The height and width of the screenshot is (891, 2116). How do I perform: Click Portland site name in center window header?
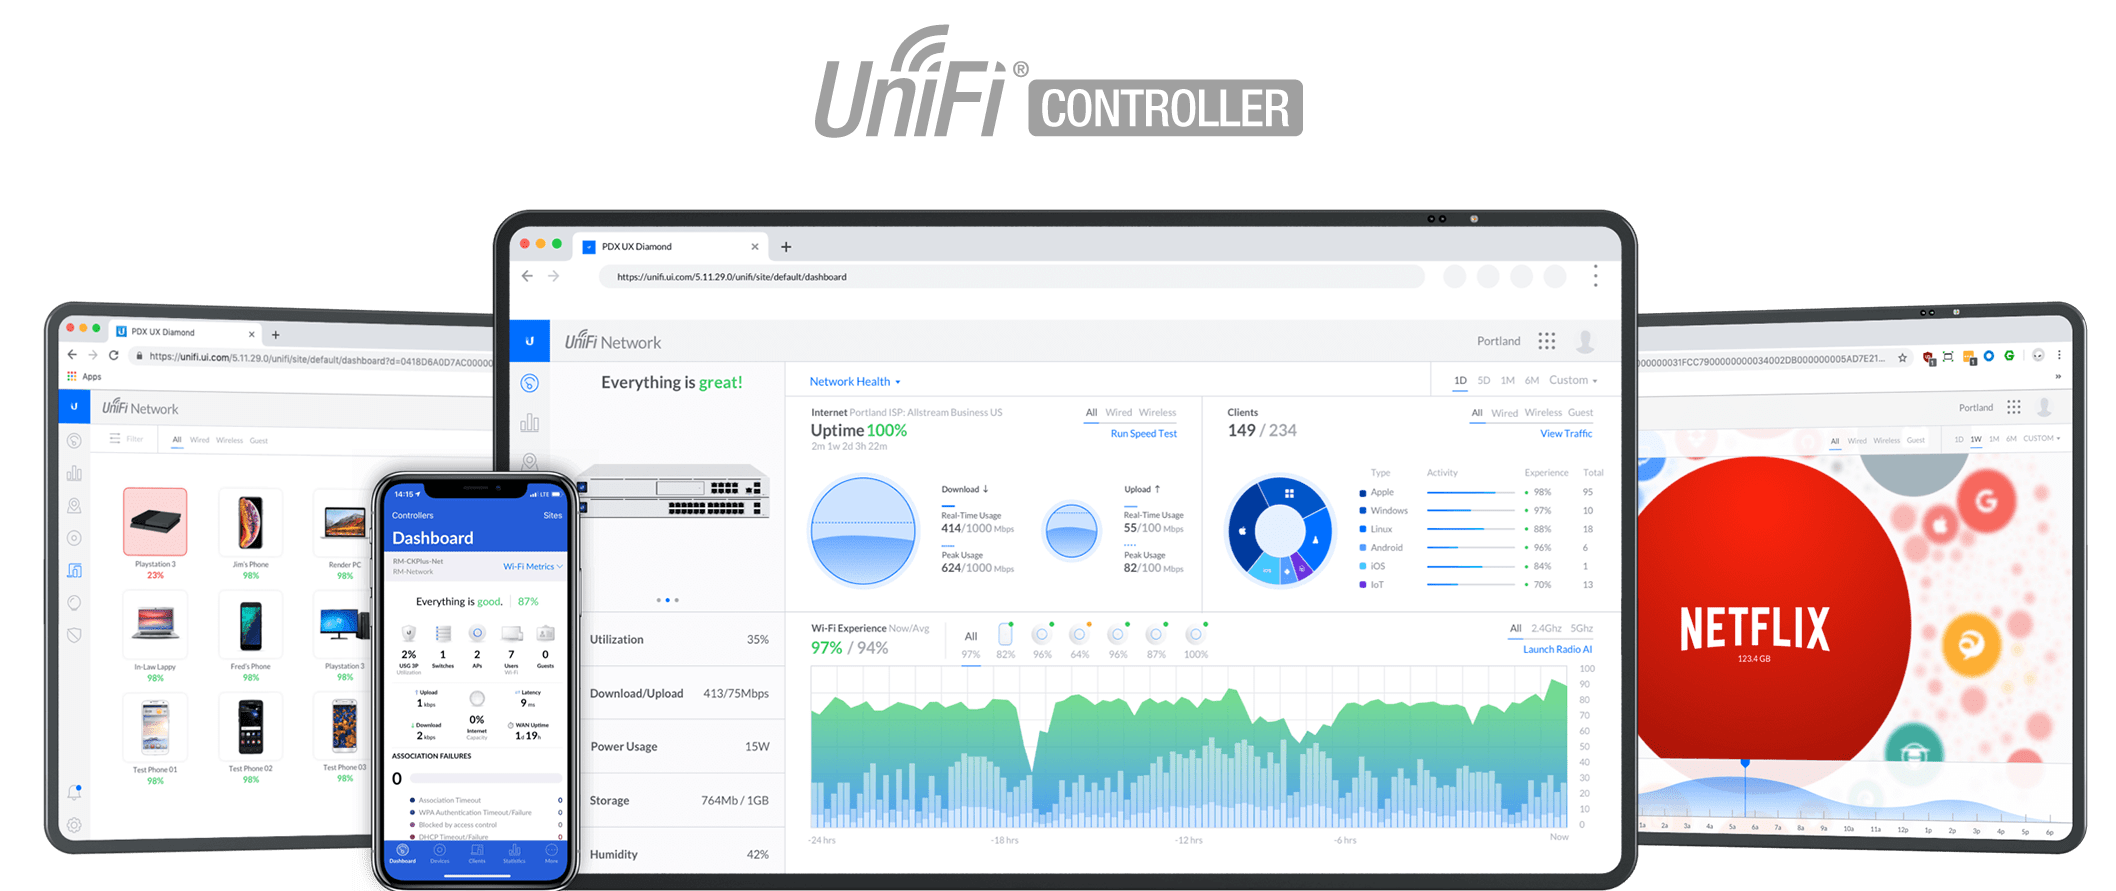(x=1498, y=341)
